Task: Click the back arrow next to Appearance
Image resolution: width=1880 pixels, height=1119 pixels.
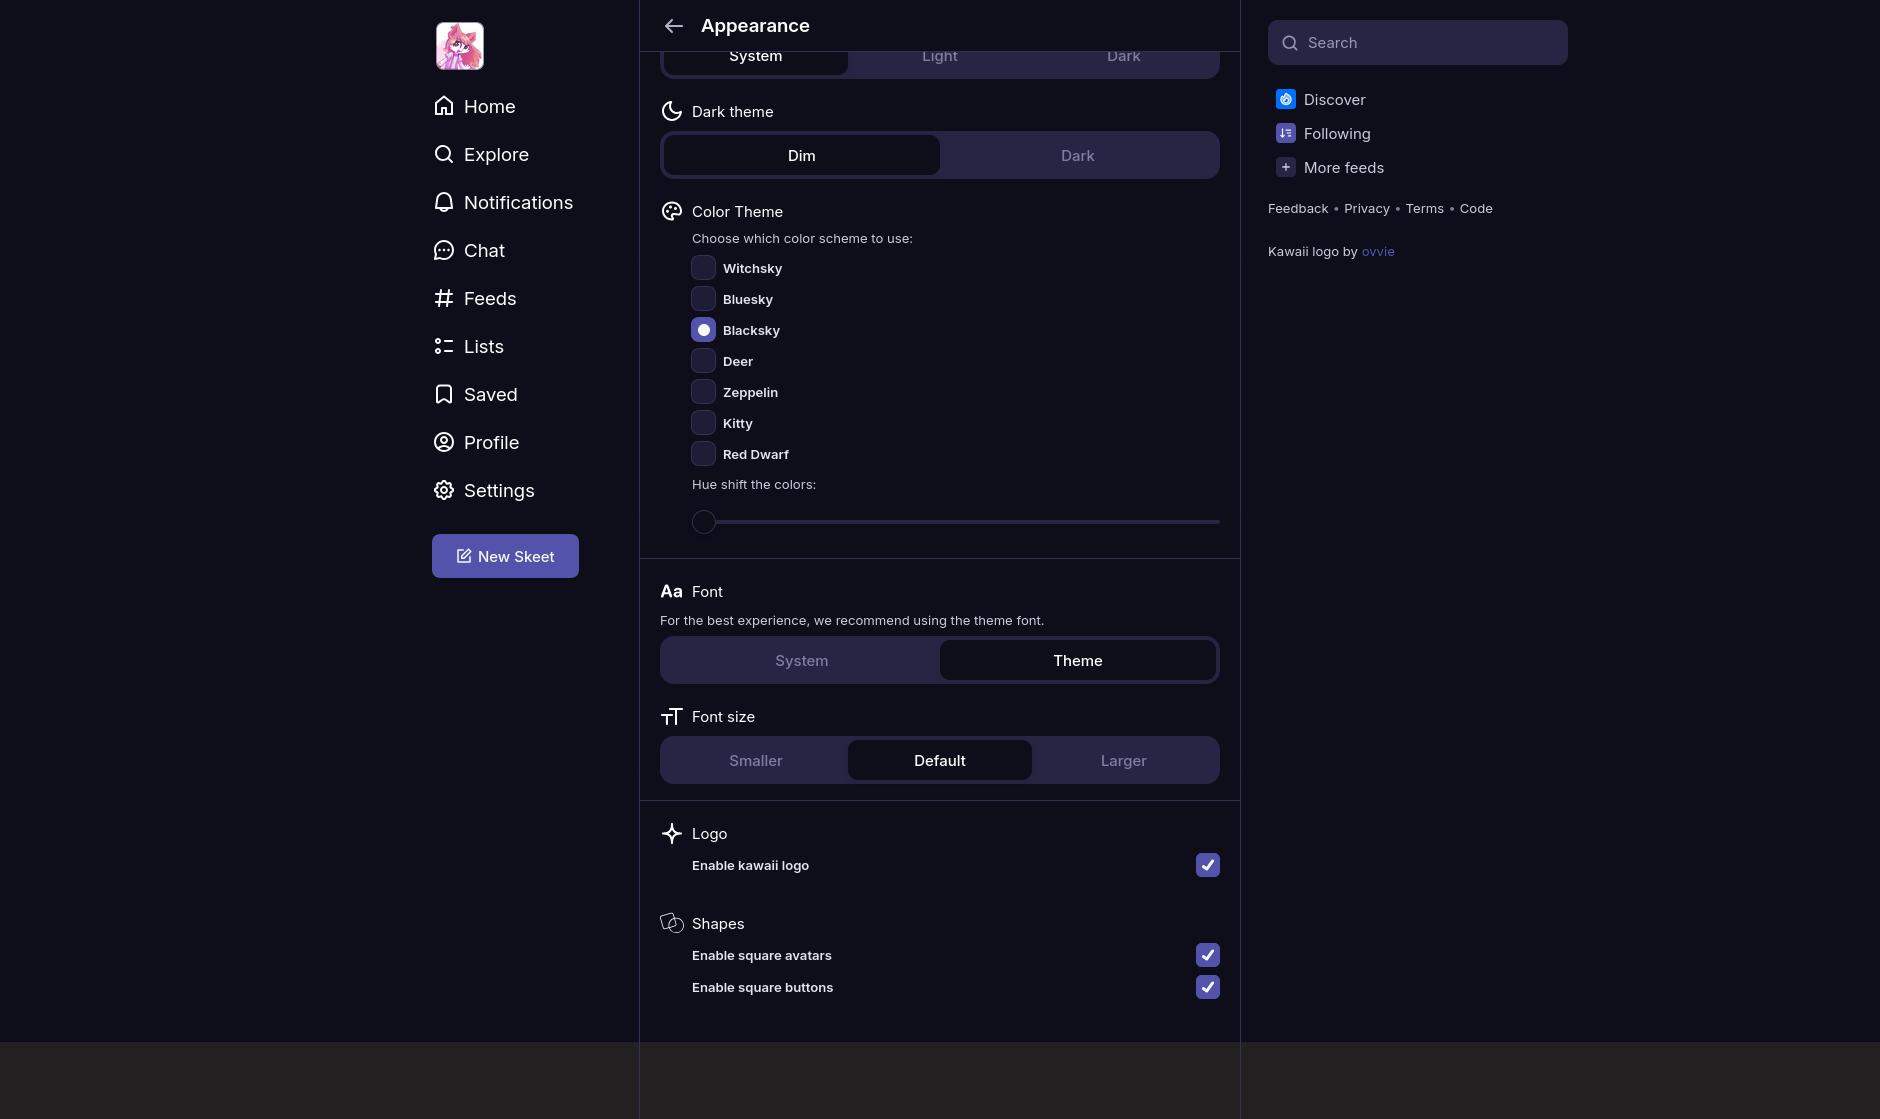Action: coord(673,26)
